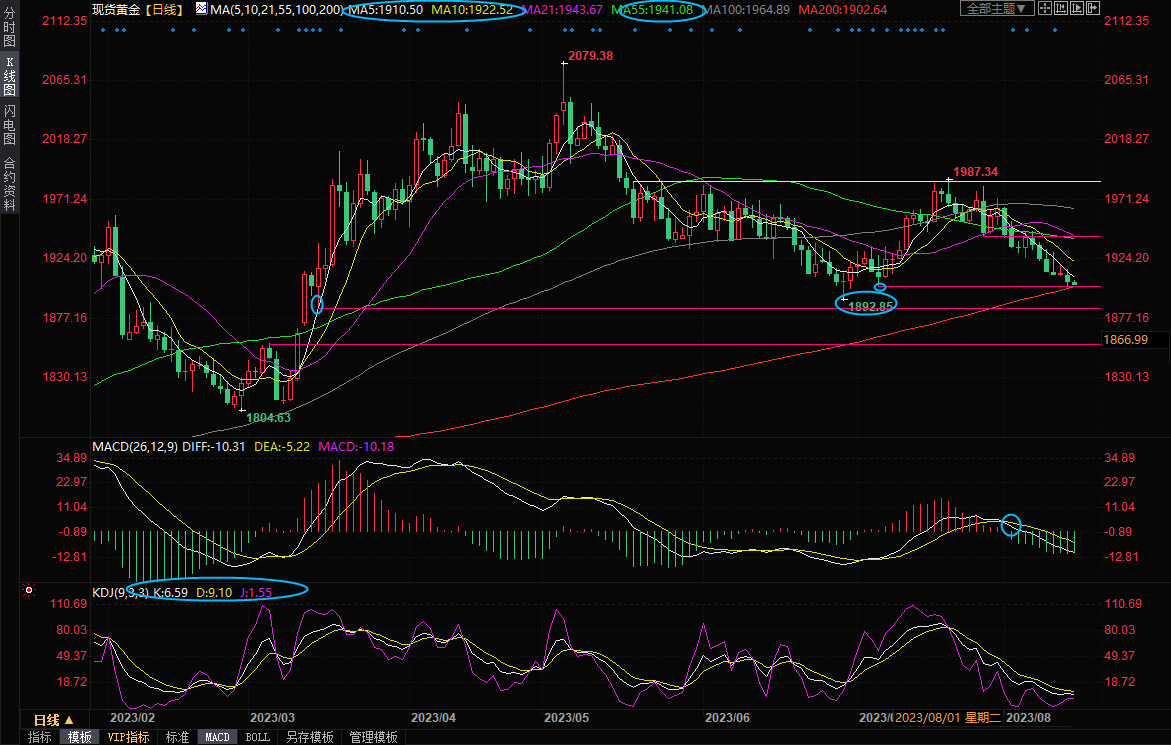Viewport: 1171px width, 745px height.
Task: Toggle the MACD indicator template
Action: click(217, 737)
